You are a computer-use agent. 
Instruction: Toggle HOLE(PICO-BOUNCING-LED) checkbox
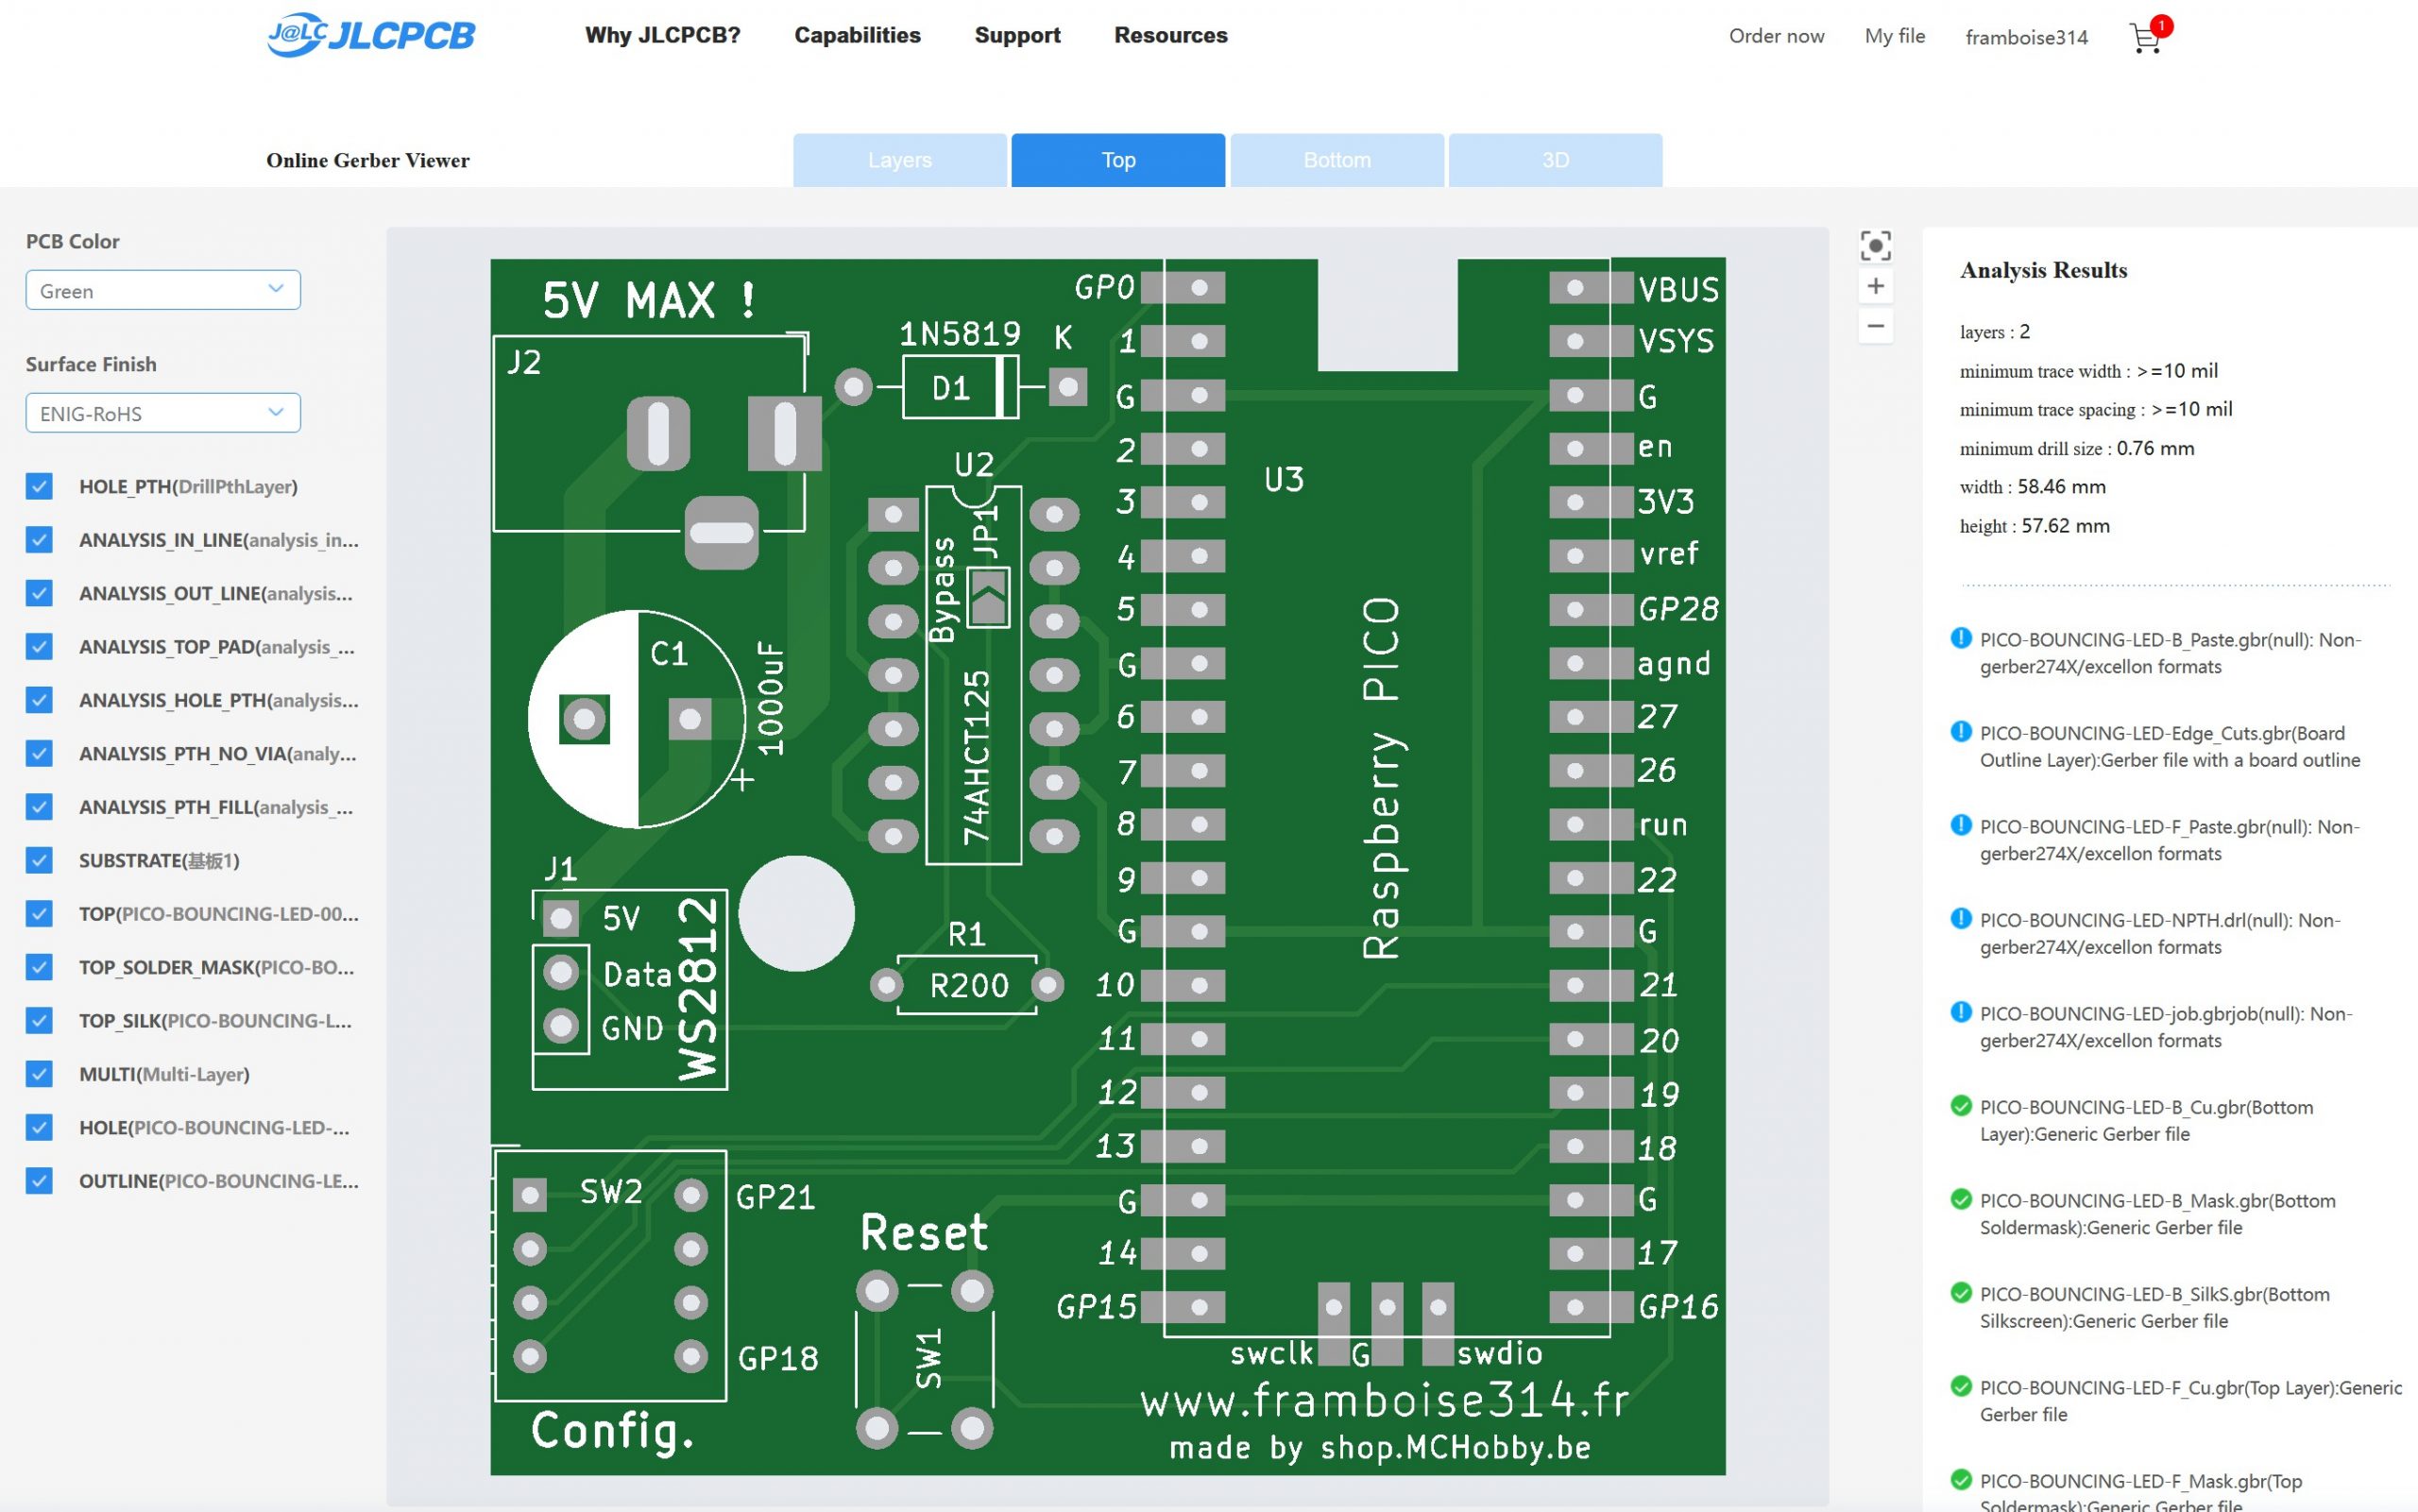[x=39, y=1128]
